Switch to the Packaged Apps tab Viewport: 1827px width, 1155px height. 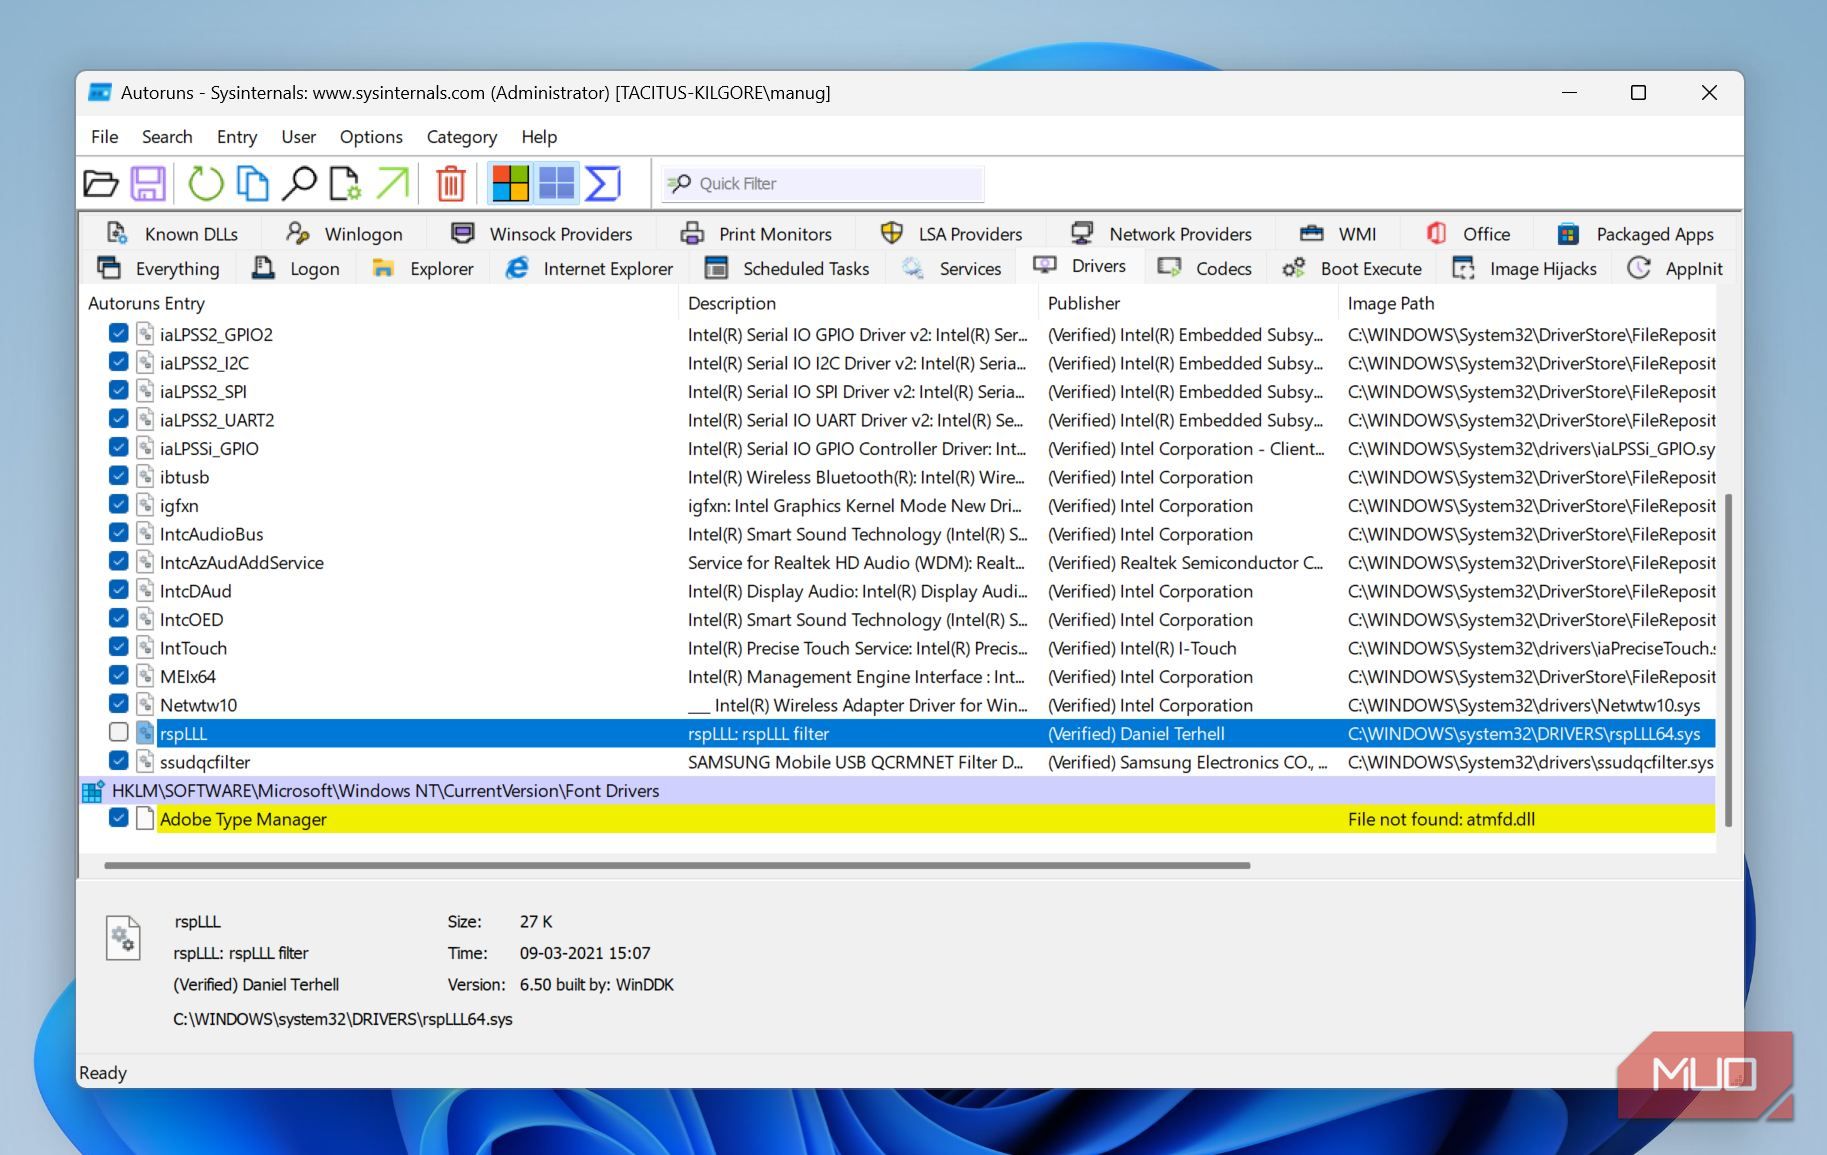1636,234
